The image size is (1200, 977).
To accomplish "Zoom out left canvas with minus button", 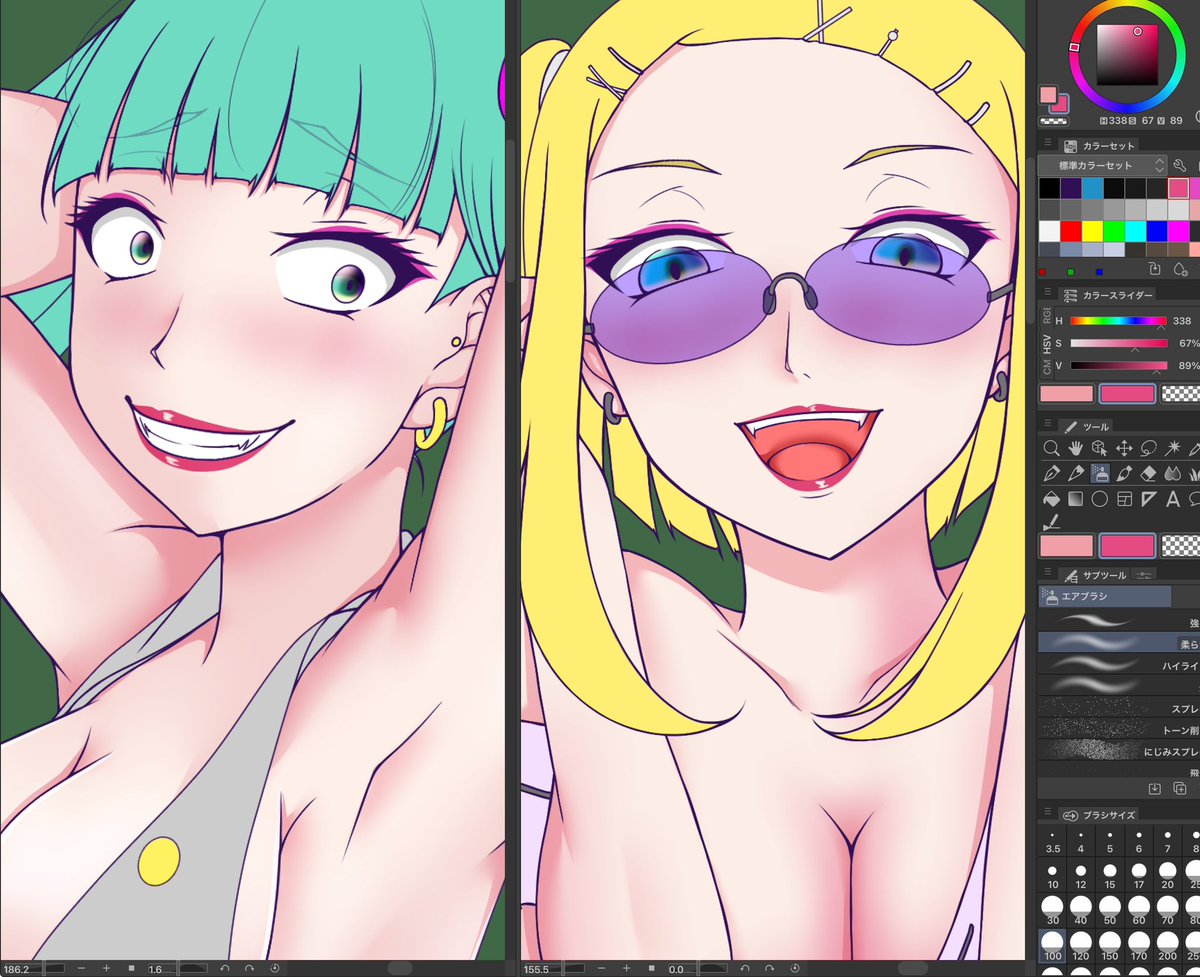I will [81, 969].
